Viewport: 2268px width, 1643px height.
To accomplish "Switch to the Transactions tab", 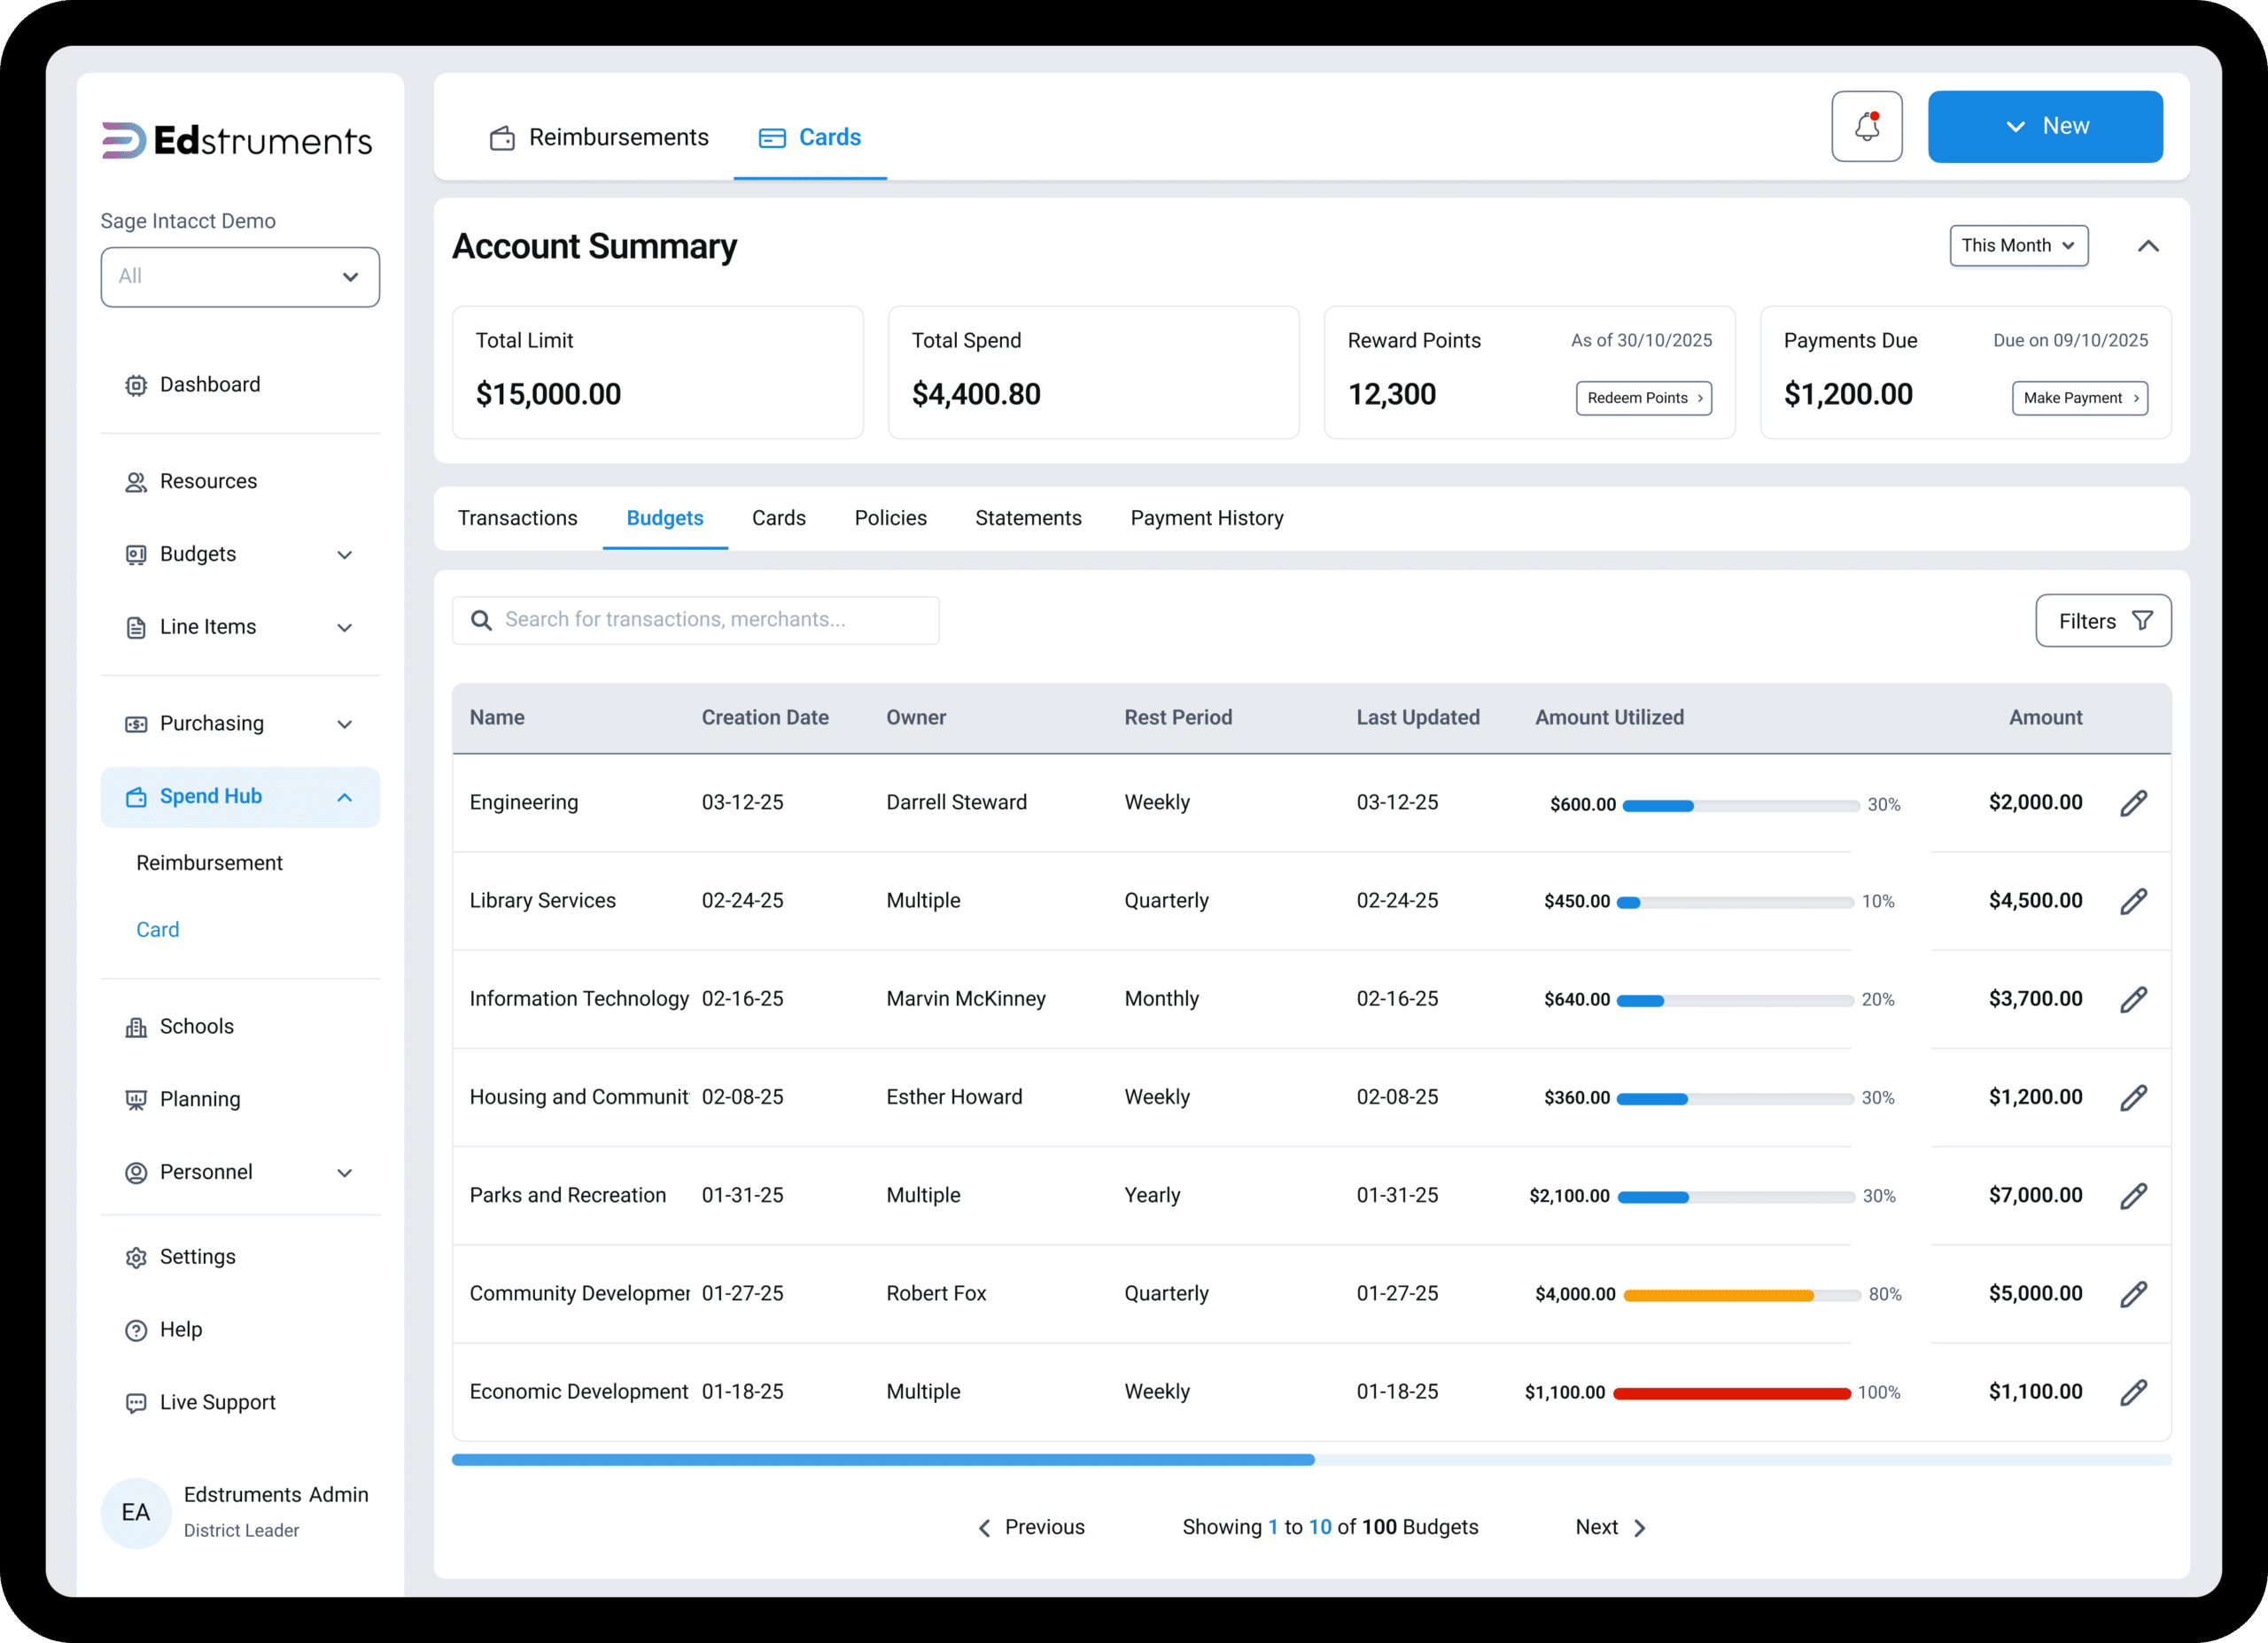I will click(517, 518).
